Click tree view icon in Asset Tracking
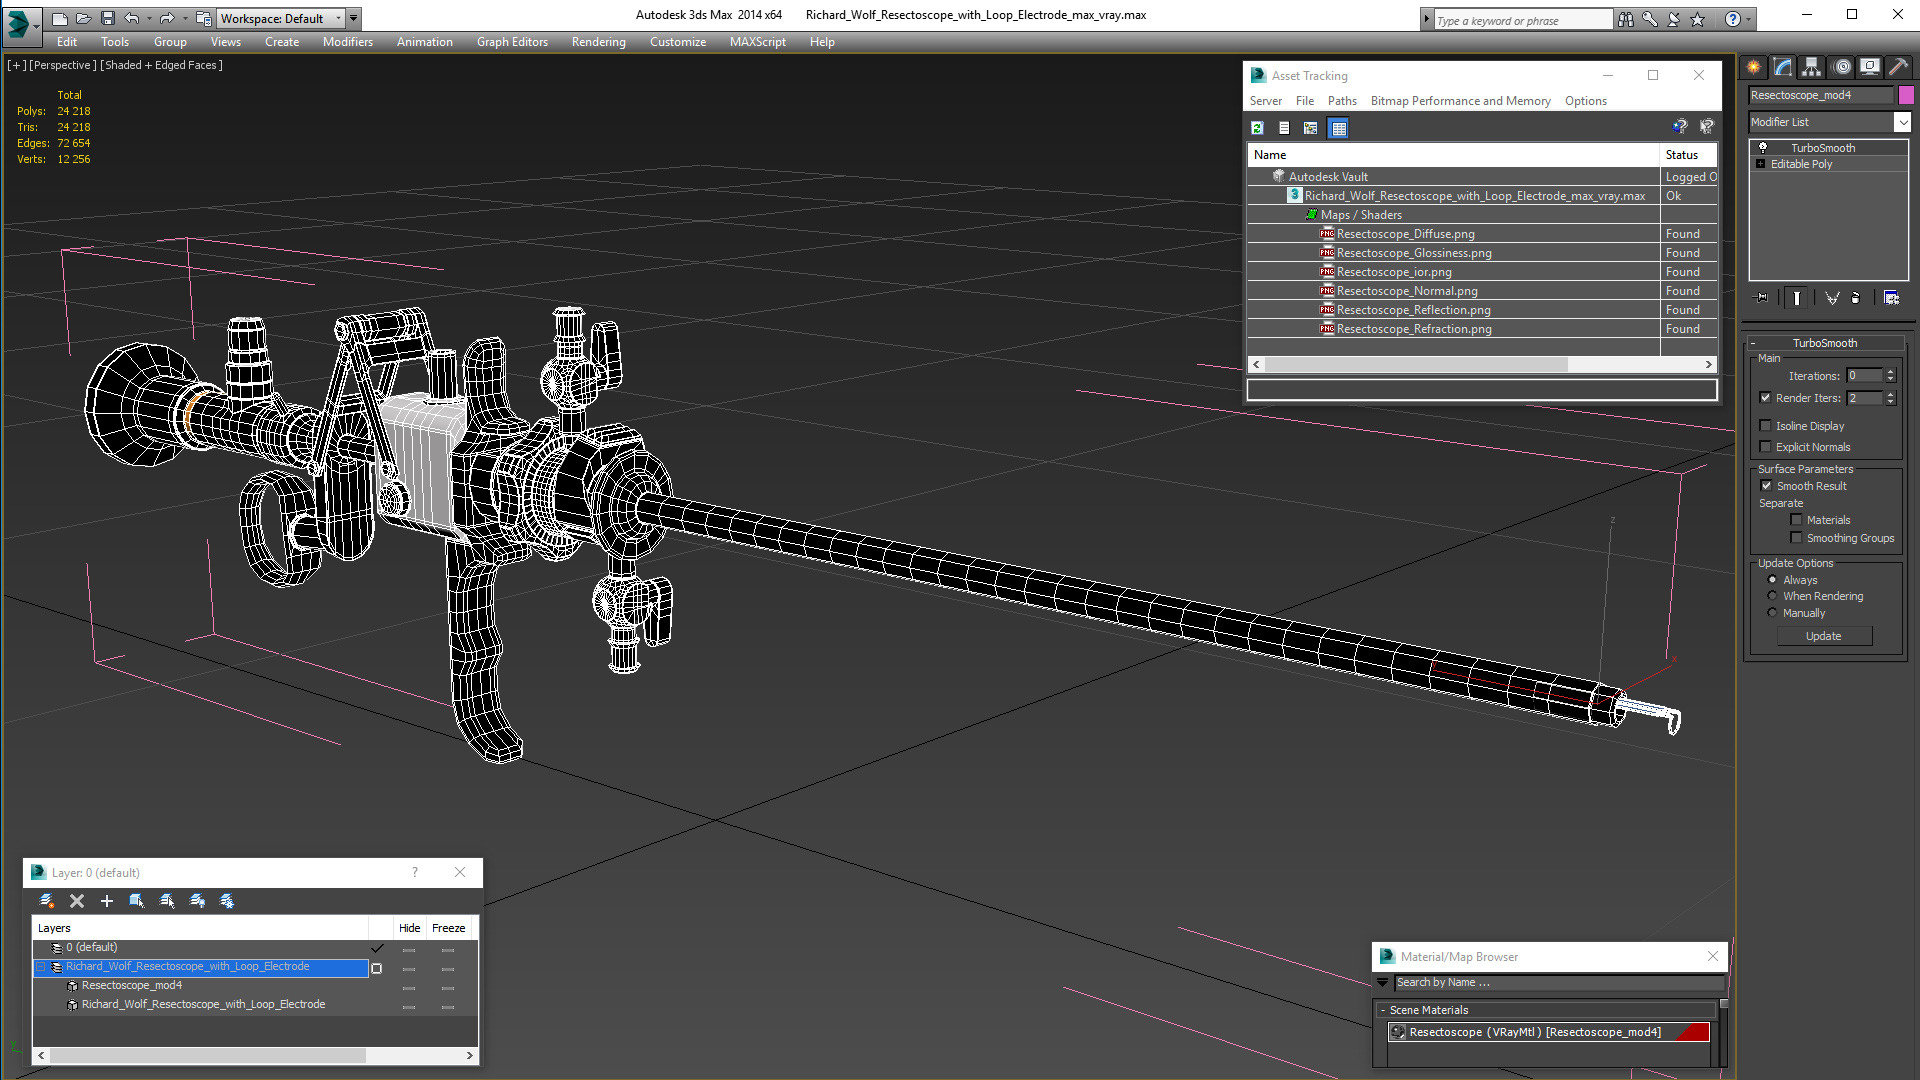Viewport: 1920px width, 1080px height. point(1311,128)
